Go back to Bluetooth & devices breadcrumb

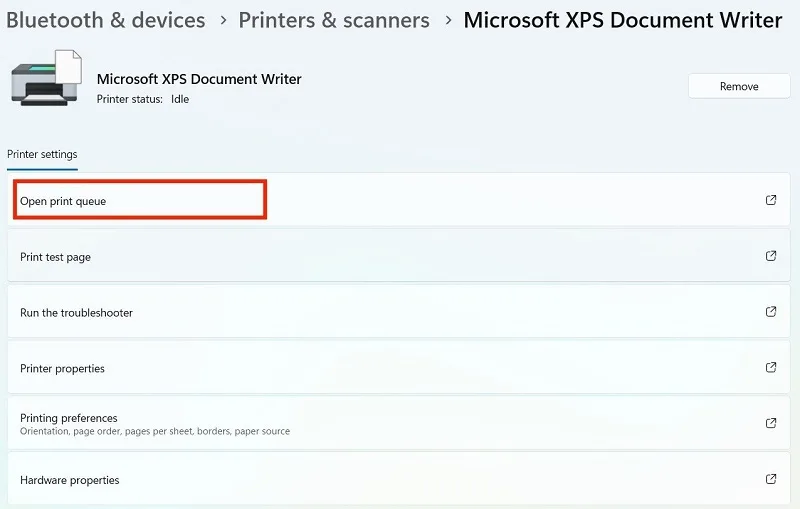tap(106, 20)
